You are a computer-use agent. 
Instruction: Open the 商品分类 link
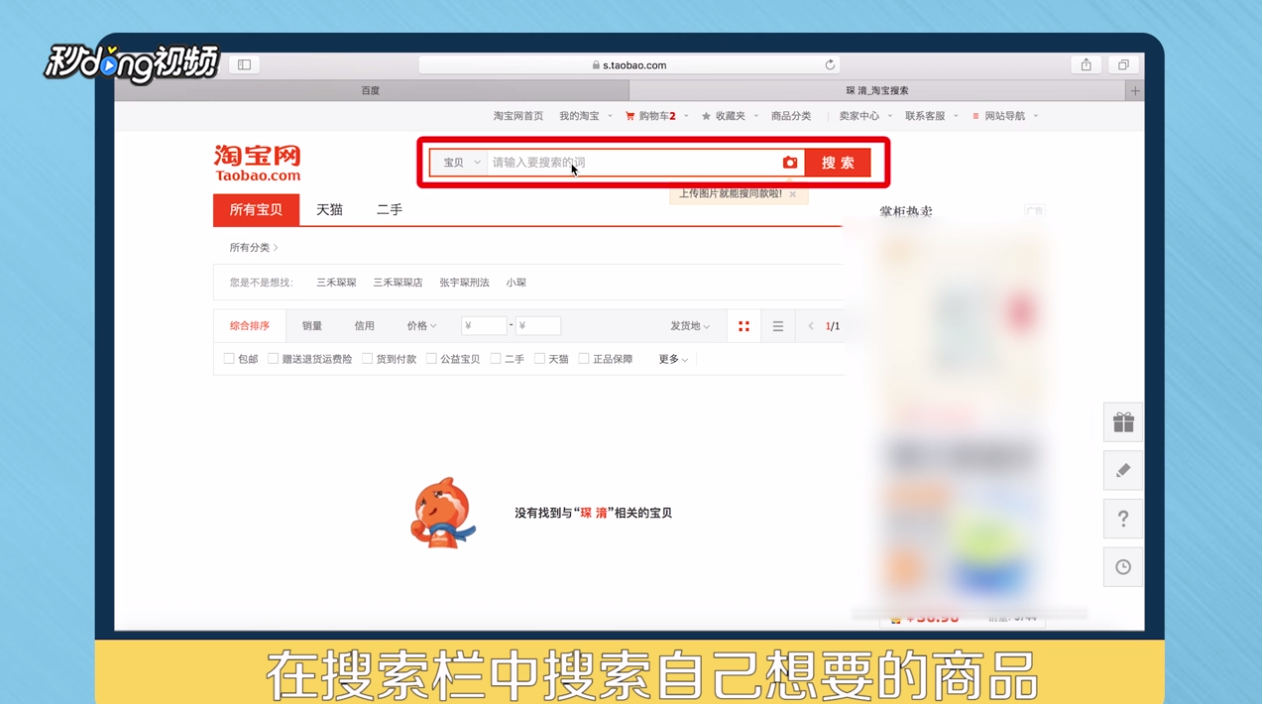click(x=791, y=116)
